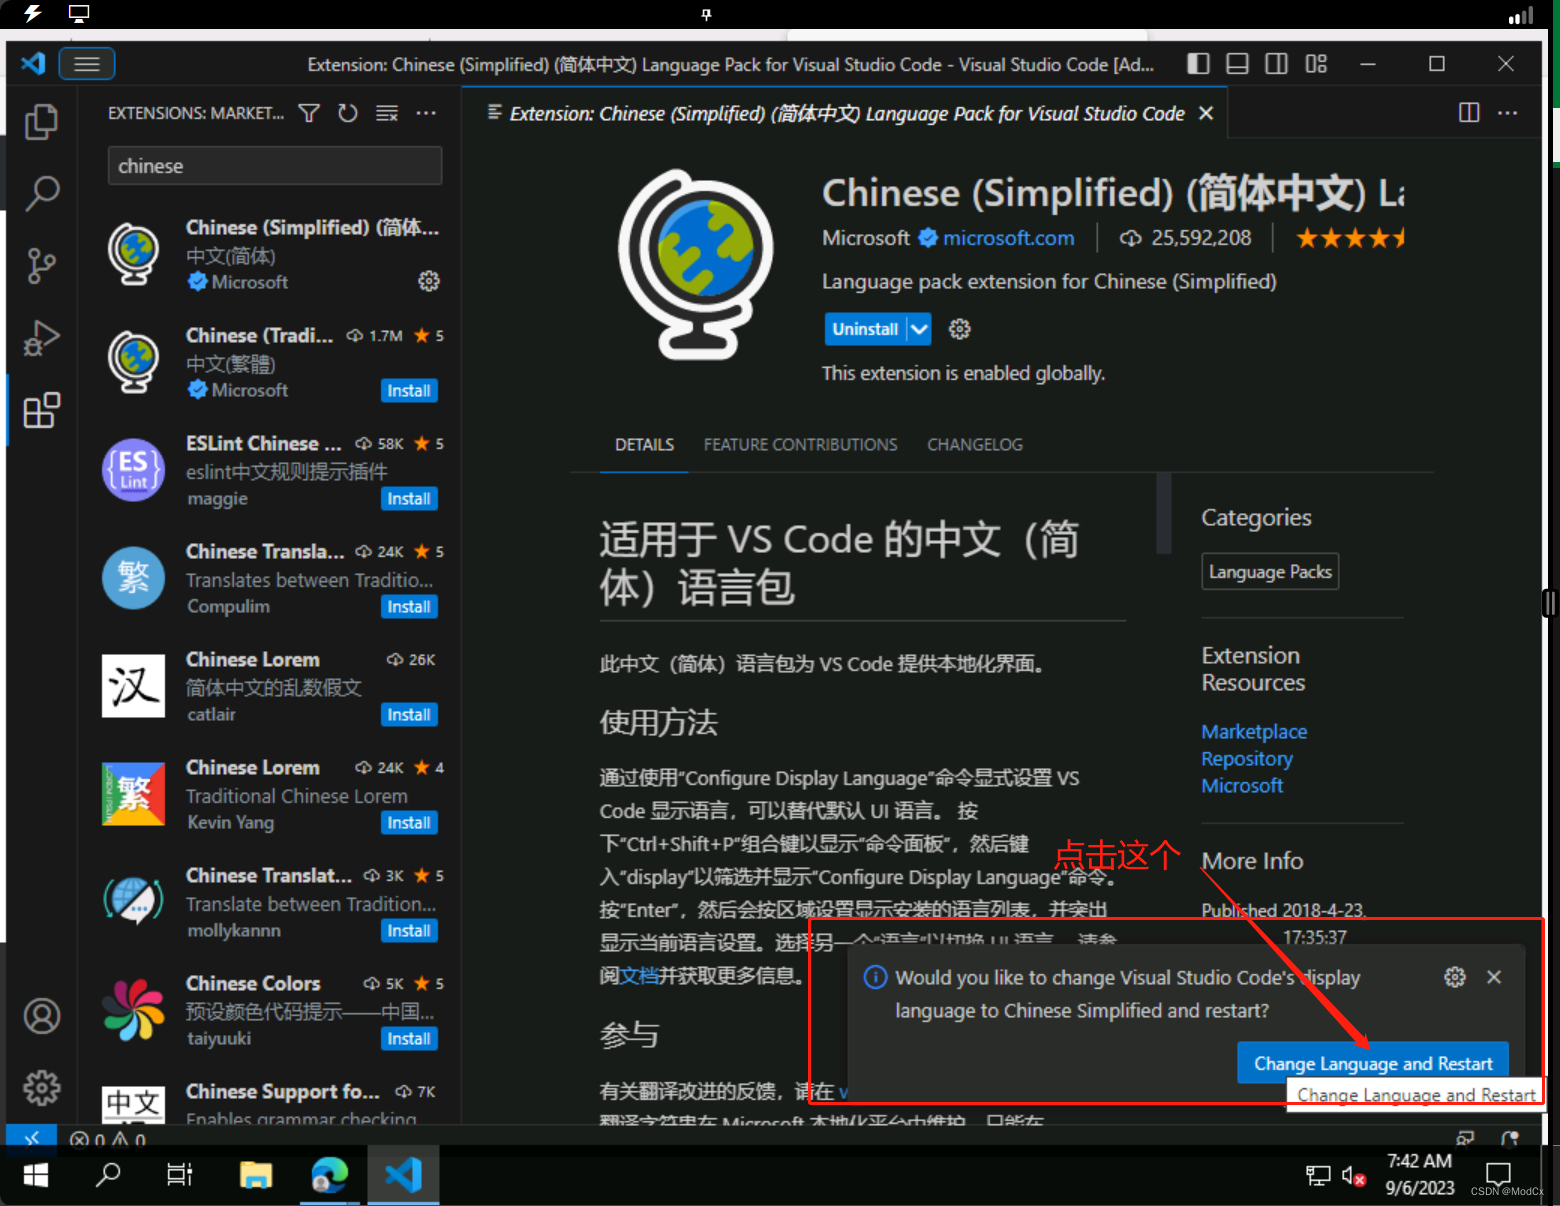This screenshot has height=1206, width=1560.
Task: Switch to the DETAILS tab
Action: pyautogui.click(x=644, y=445)
